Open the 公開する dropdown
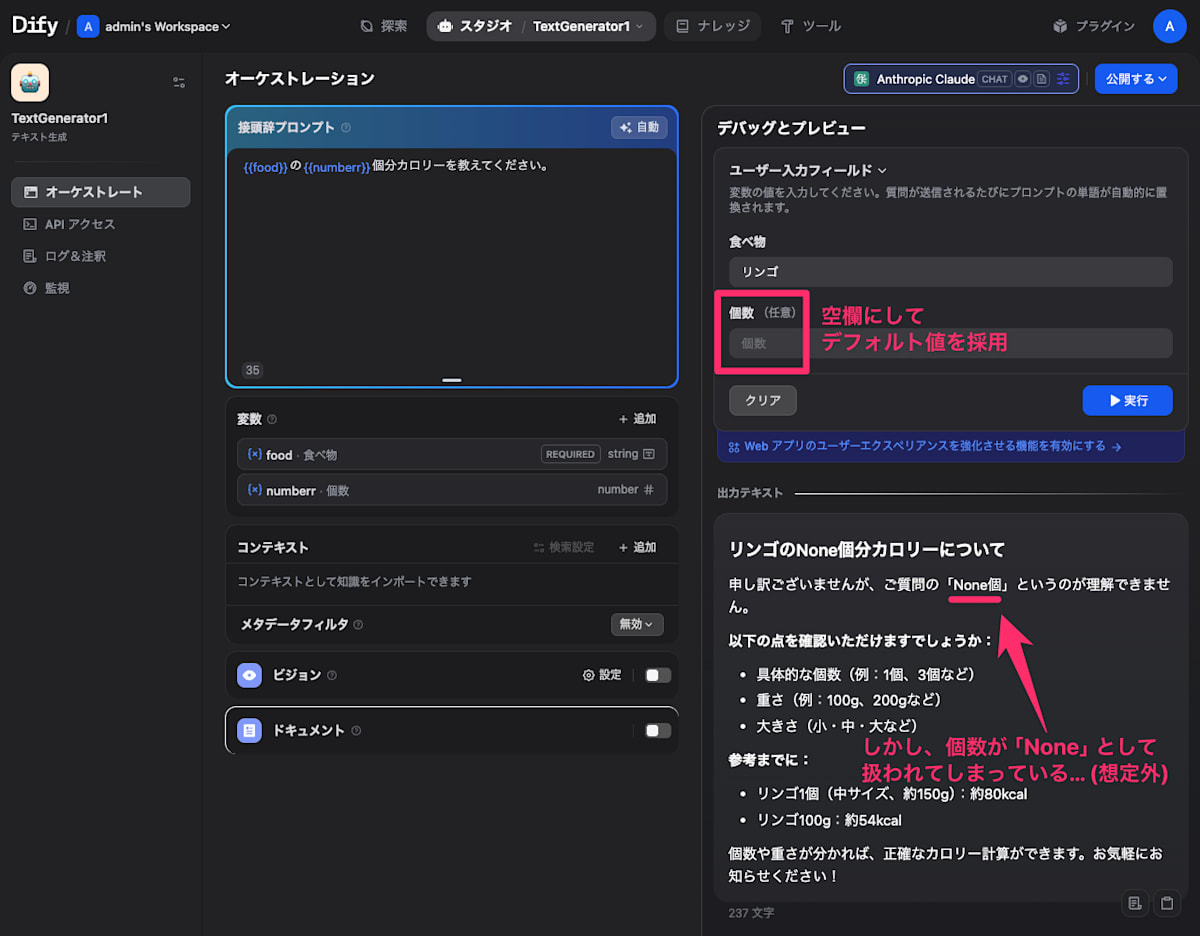This screenshot has height=936, width=1200. (1136, 79)
